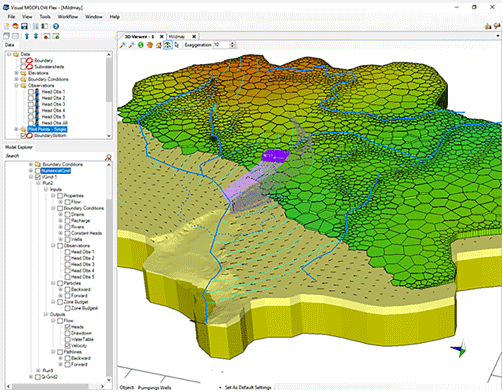The image size is (503, 392).
Task: Click the 3D axis orientation gizmo
Action: tap(459, 349)
